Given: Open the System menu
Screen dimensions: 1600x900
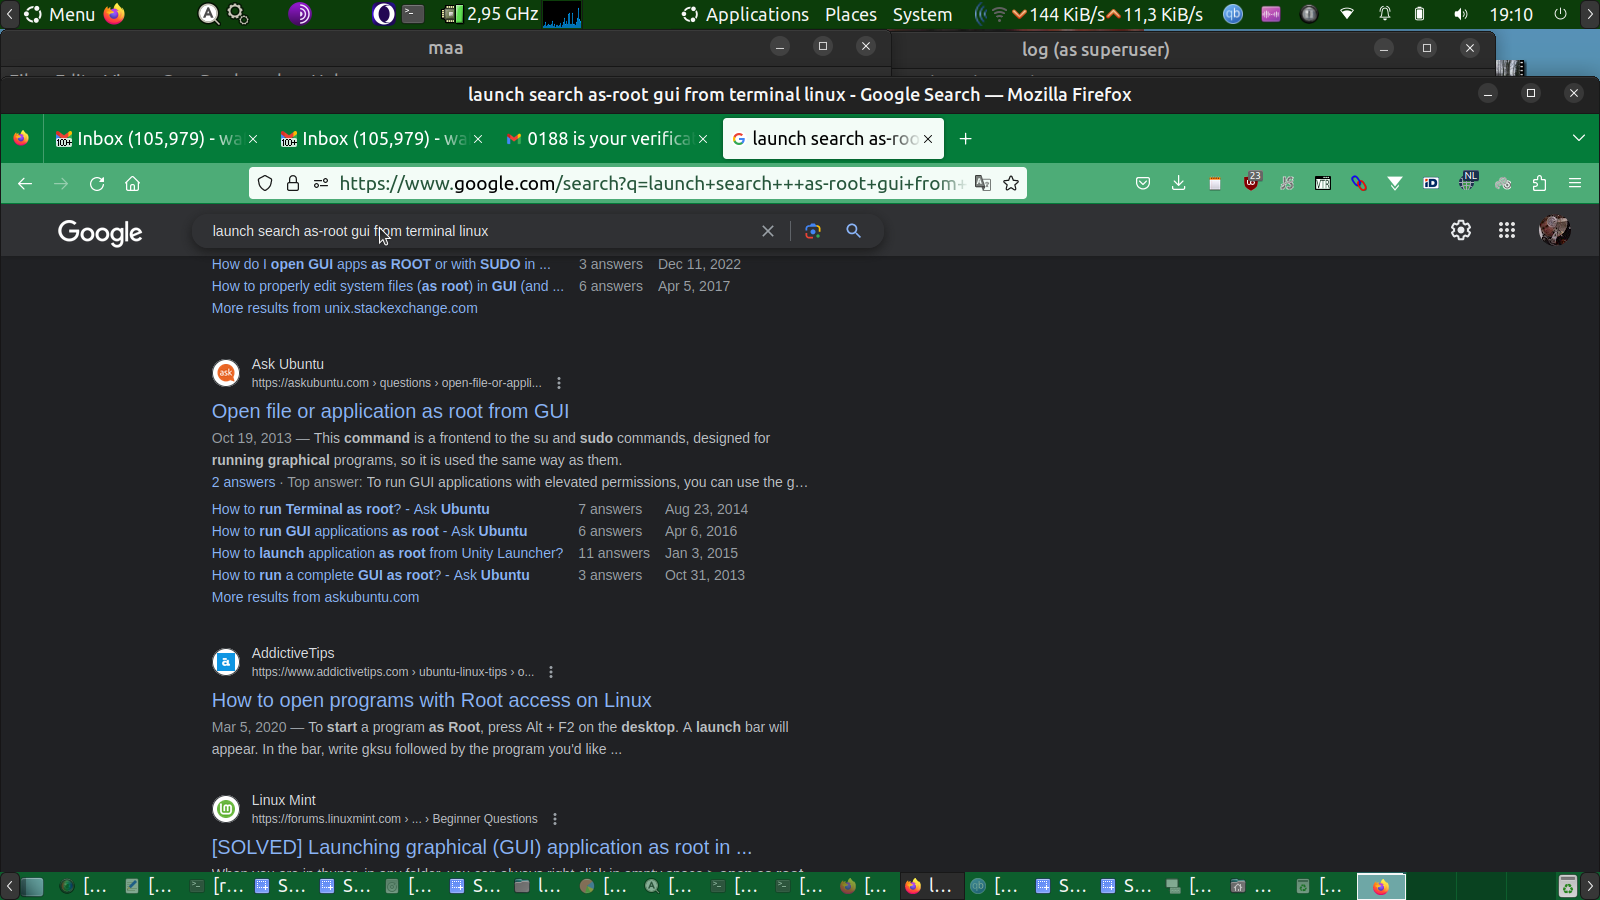Looking at the screenshot, I should [922, 15].
